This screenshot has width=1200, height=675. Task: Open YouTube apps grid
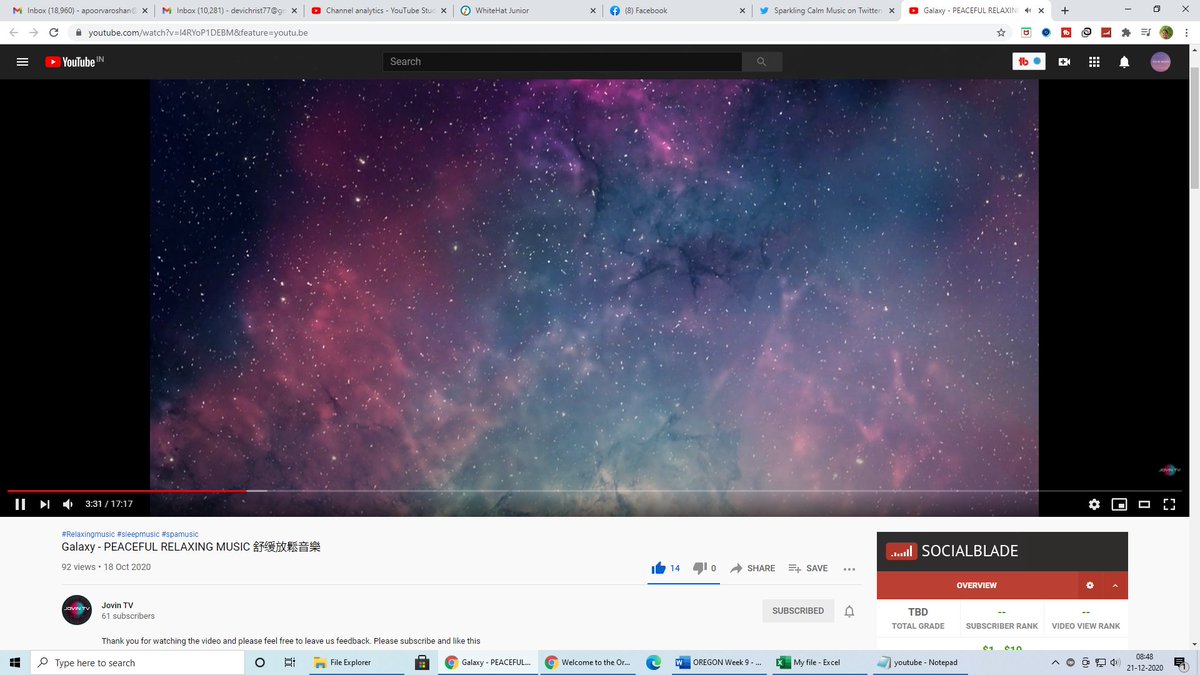click(1094, 62)
